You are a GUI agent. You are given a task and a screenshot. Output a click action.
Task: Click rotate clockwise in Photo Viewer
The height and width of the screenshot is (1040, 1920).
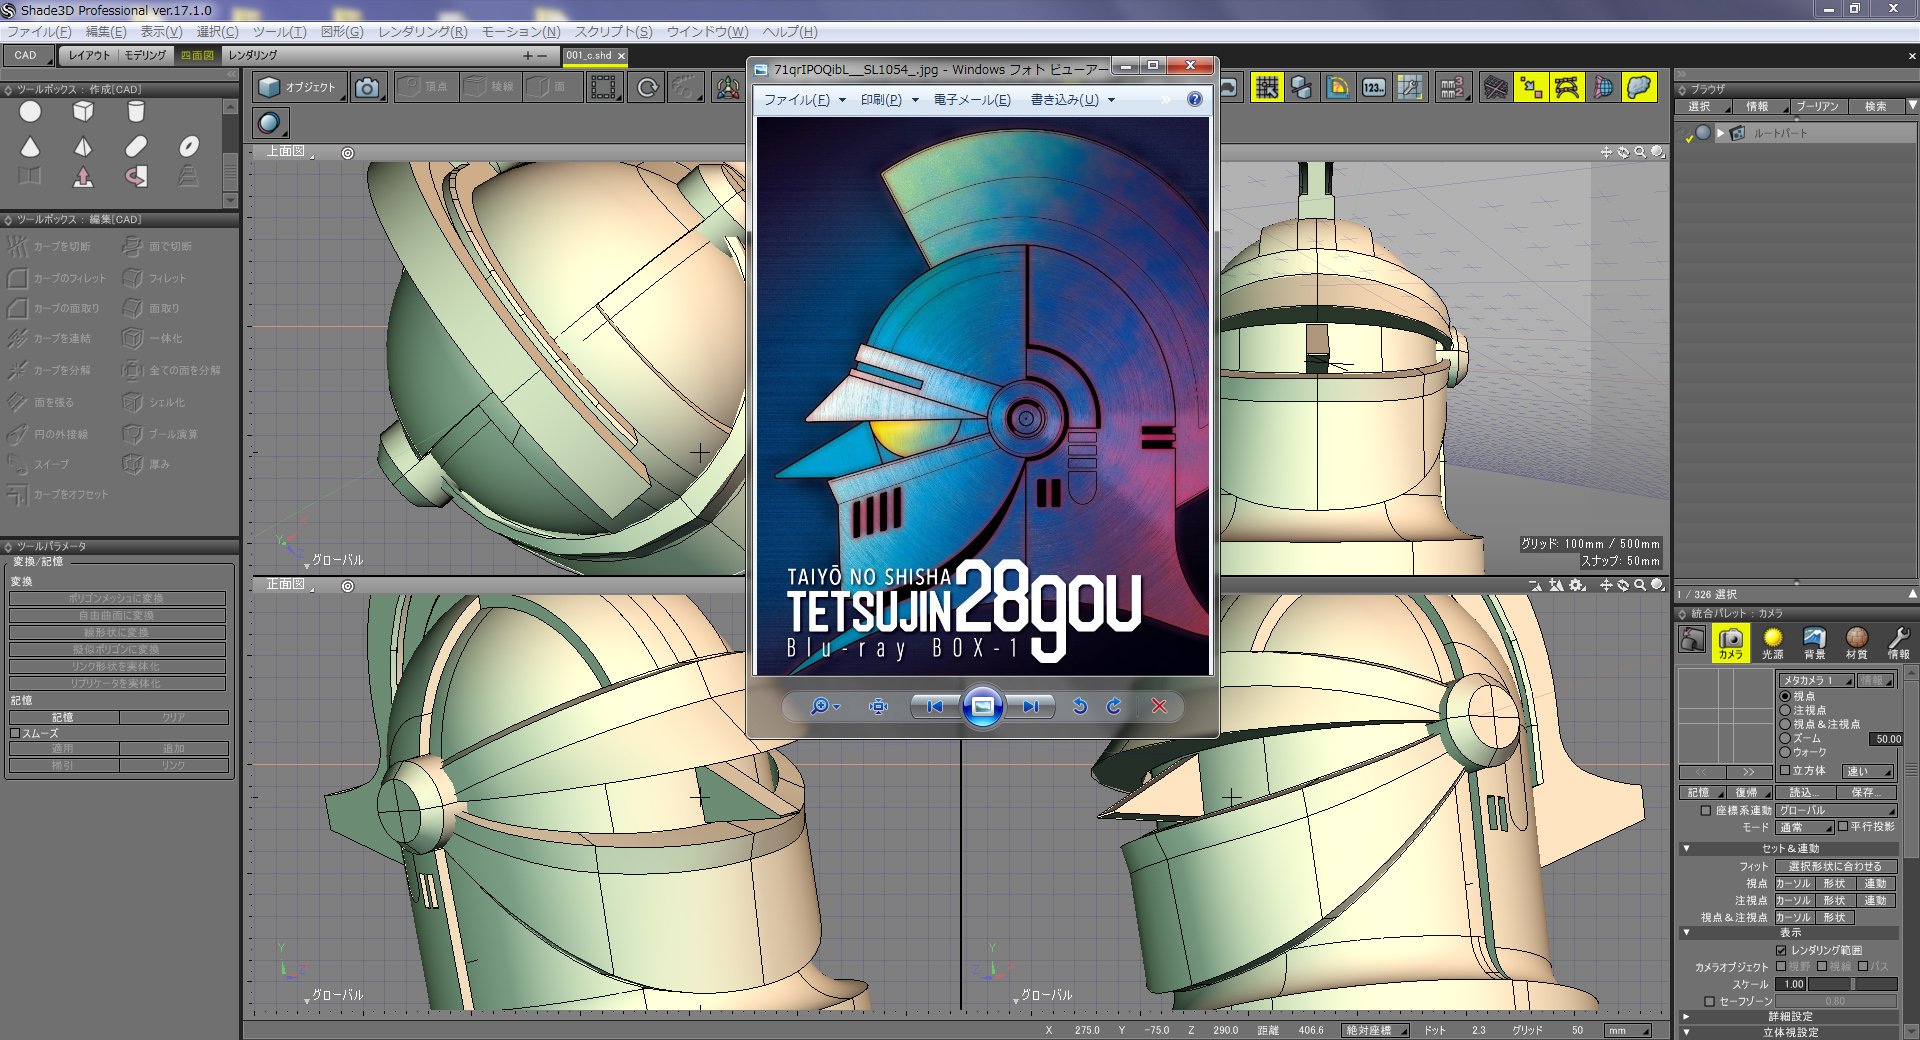coord(1114,706)
